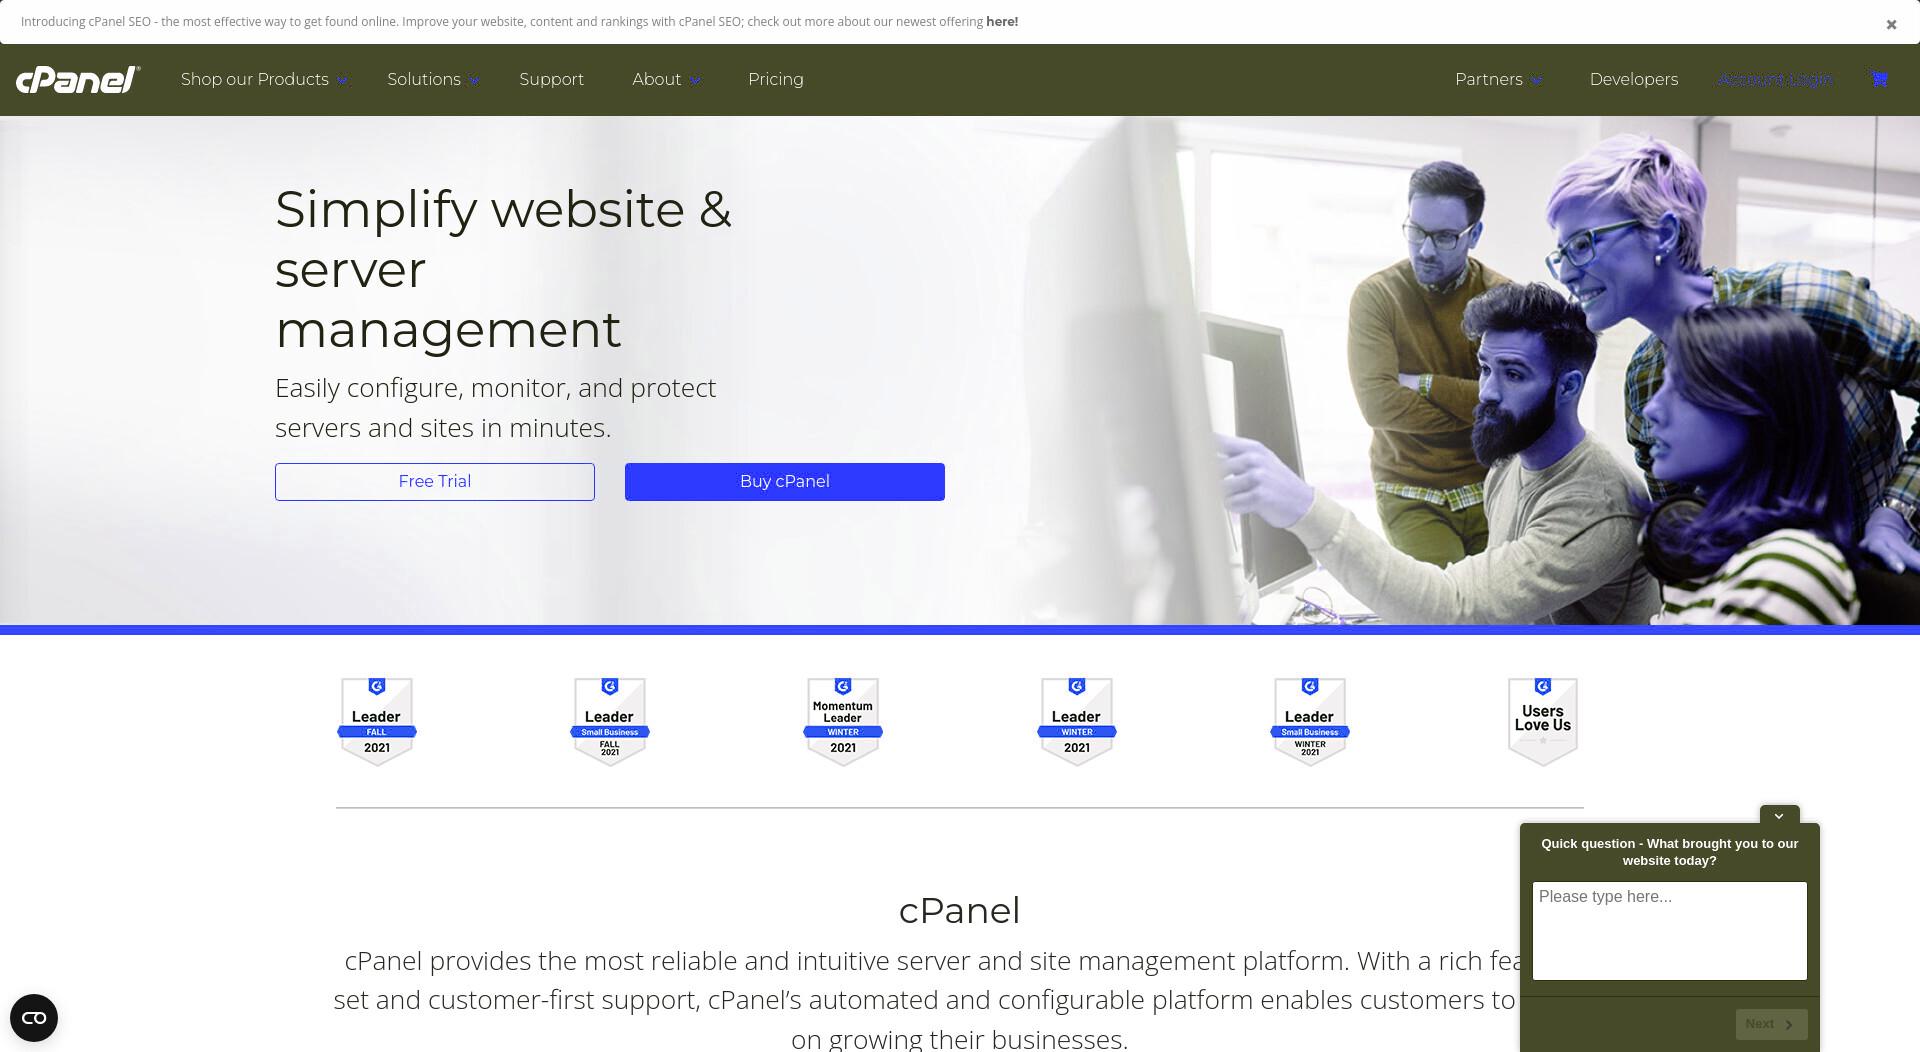Screen dimensions: 1920x1052
Task: Focus the 'Please type here...' text area
Action: 1670,931
